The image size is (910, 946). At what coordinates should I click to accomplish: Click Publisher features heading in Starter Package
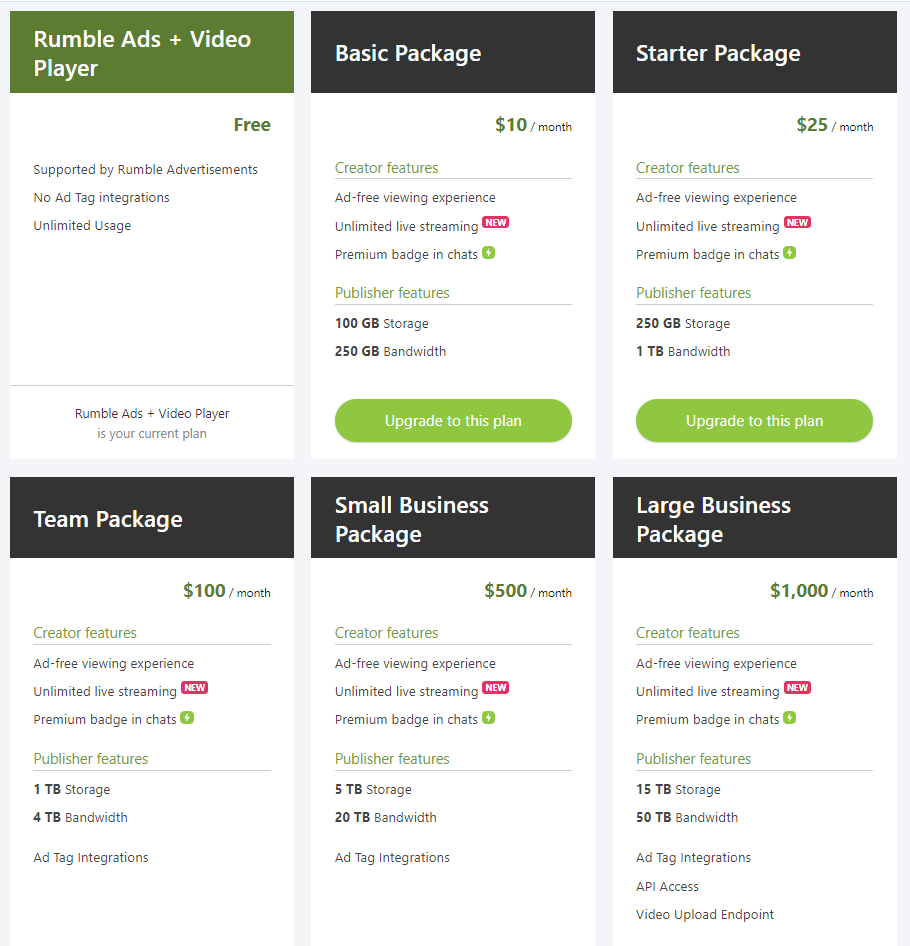(x=693, y=293)
